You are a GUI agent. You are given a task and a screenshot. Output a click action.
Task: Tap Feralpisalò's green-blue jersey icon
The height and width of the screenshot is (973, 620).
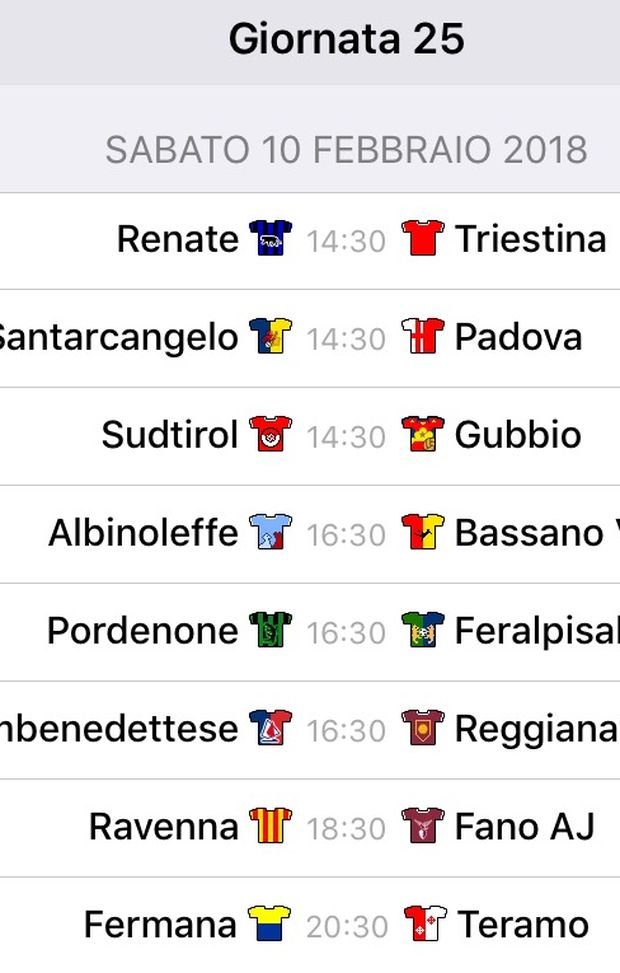click(423, 630)
